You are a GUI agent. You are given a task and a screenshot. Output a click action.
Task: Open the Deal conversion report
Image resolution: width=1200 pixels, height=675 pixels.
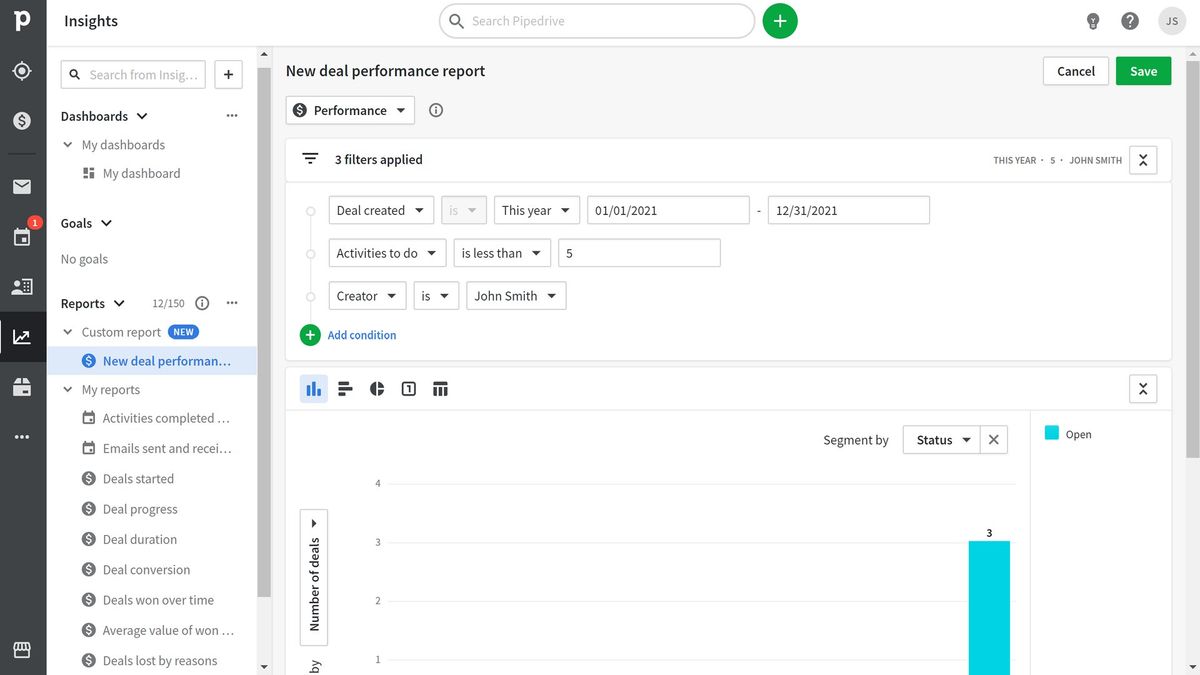147,569
